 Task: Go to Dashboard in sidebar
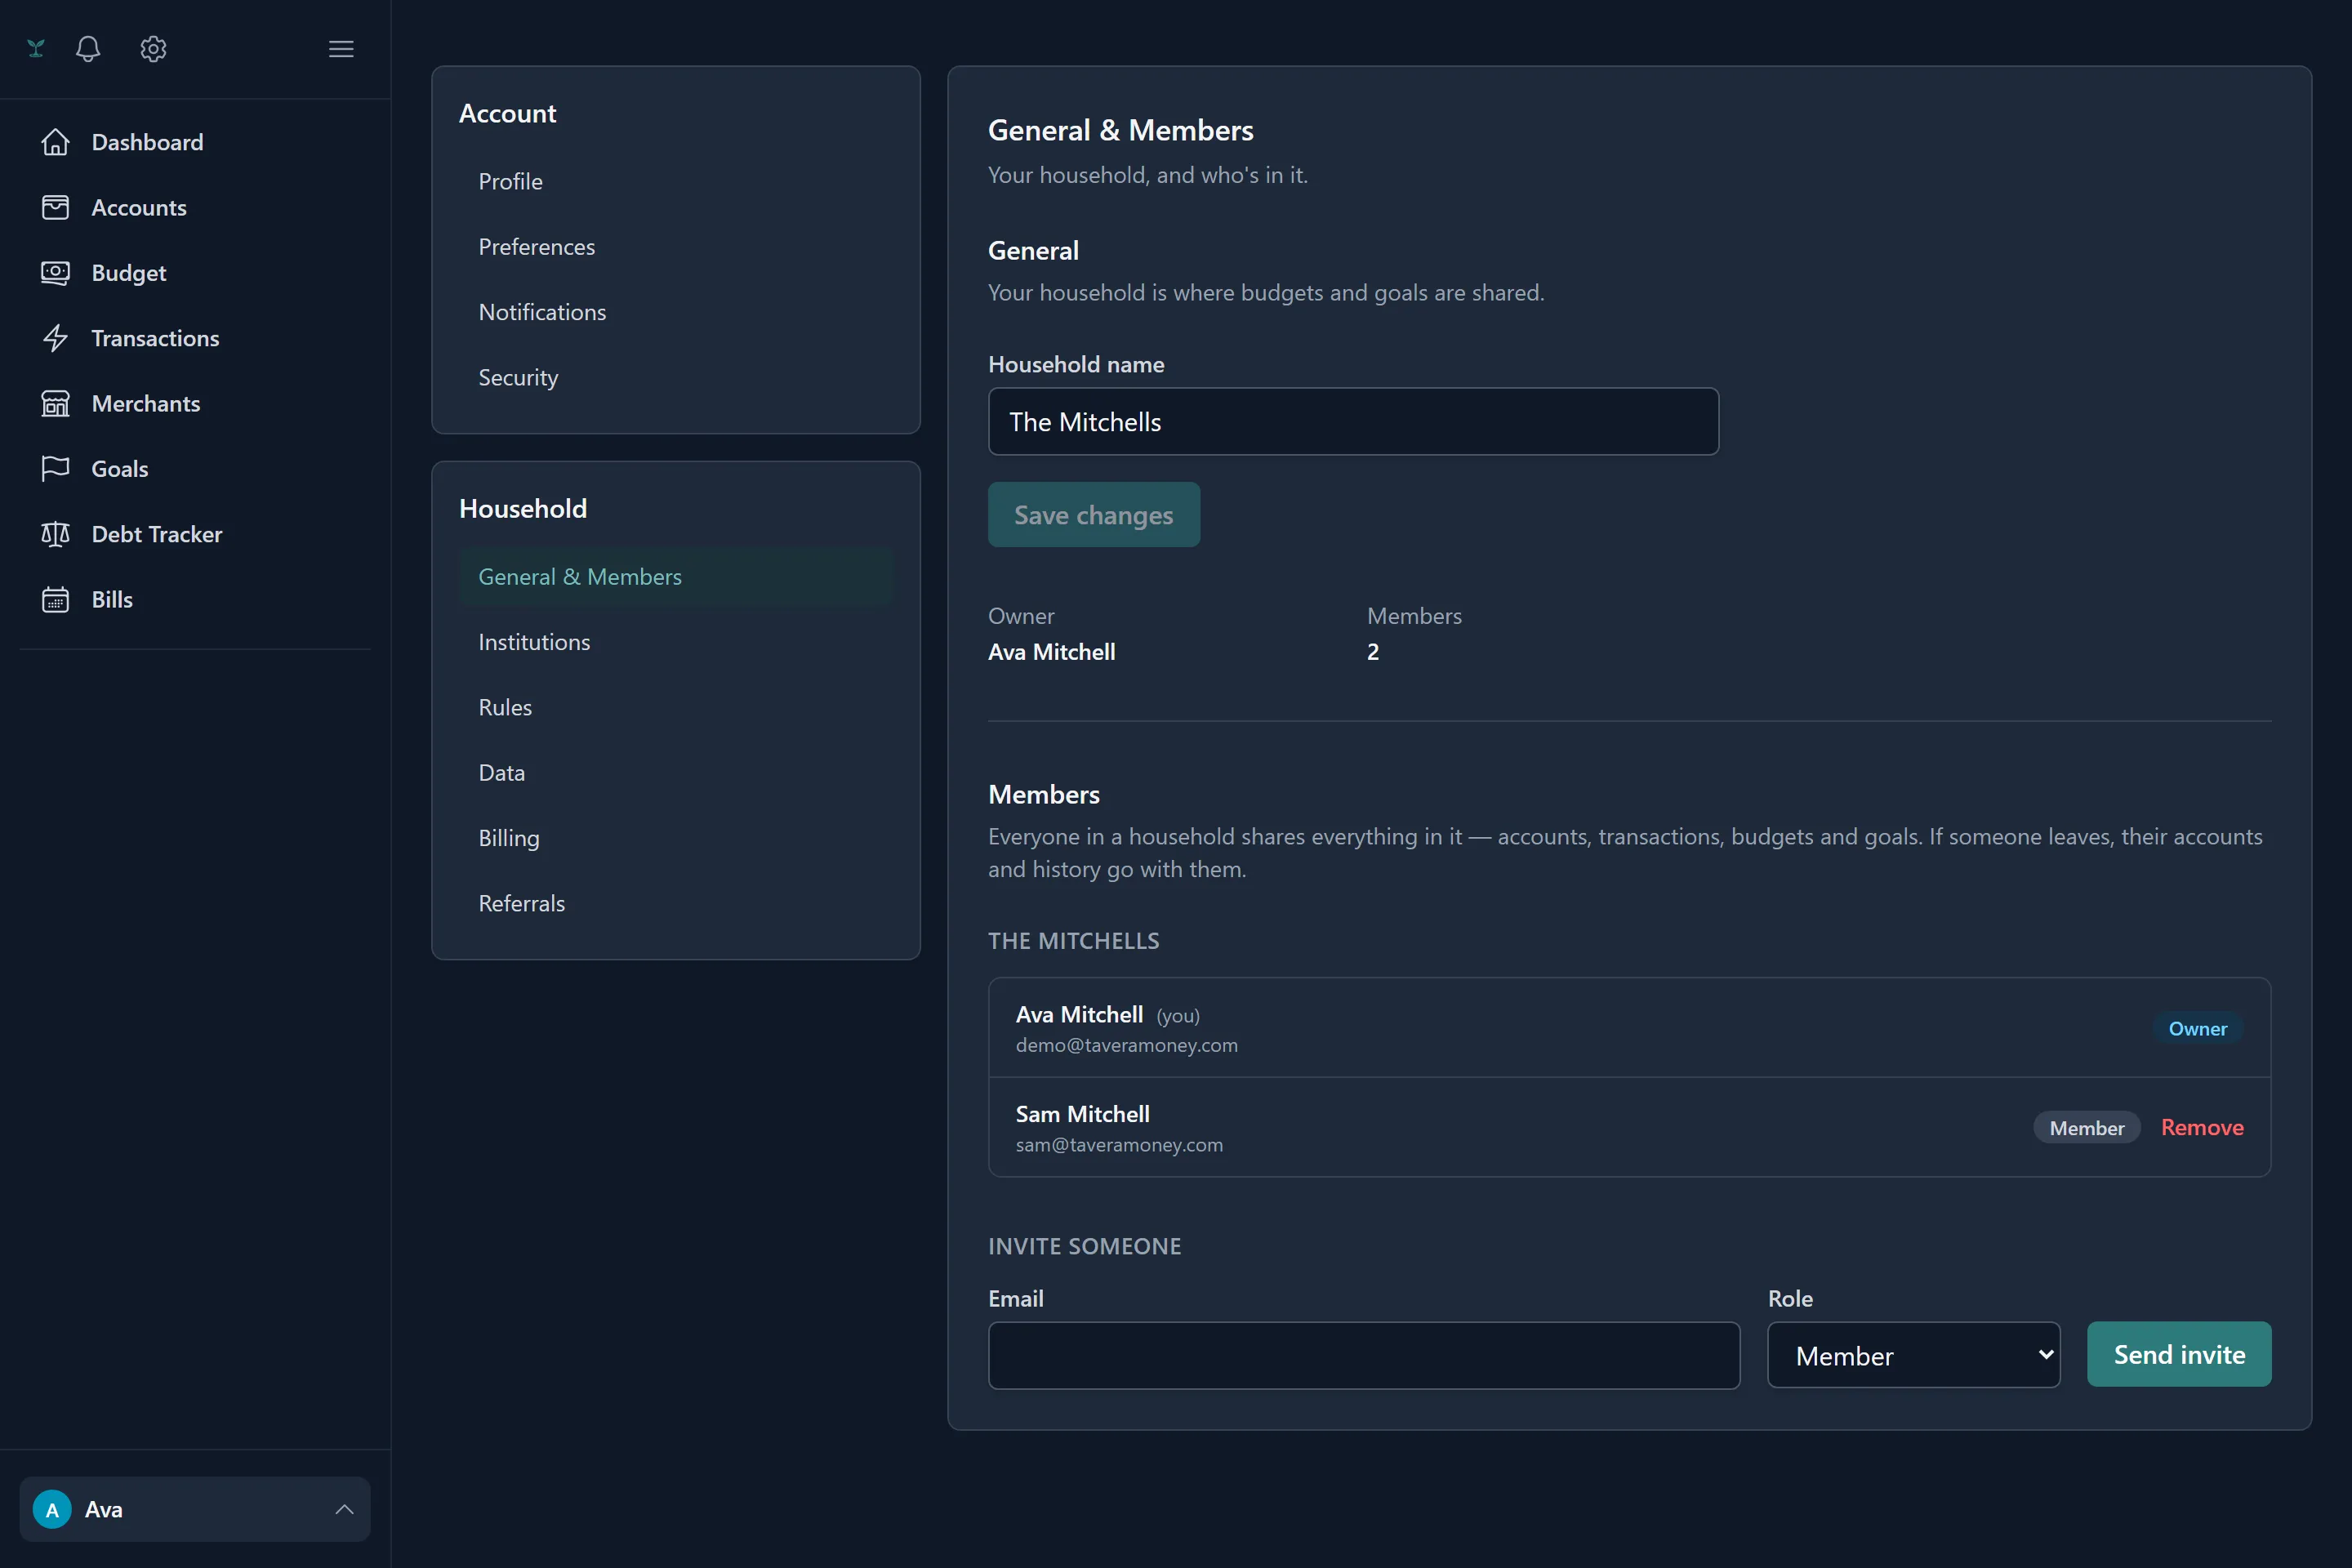click(x=195, y=142)
